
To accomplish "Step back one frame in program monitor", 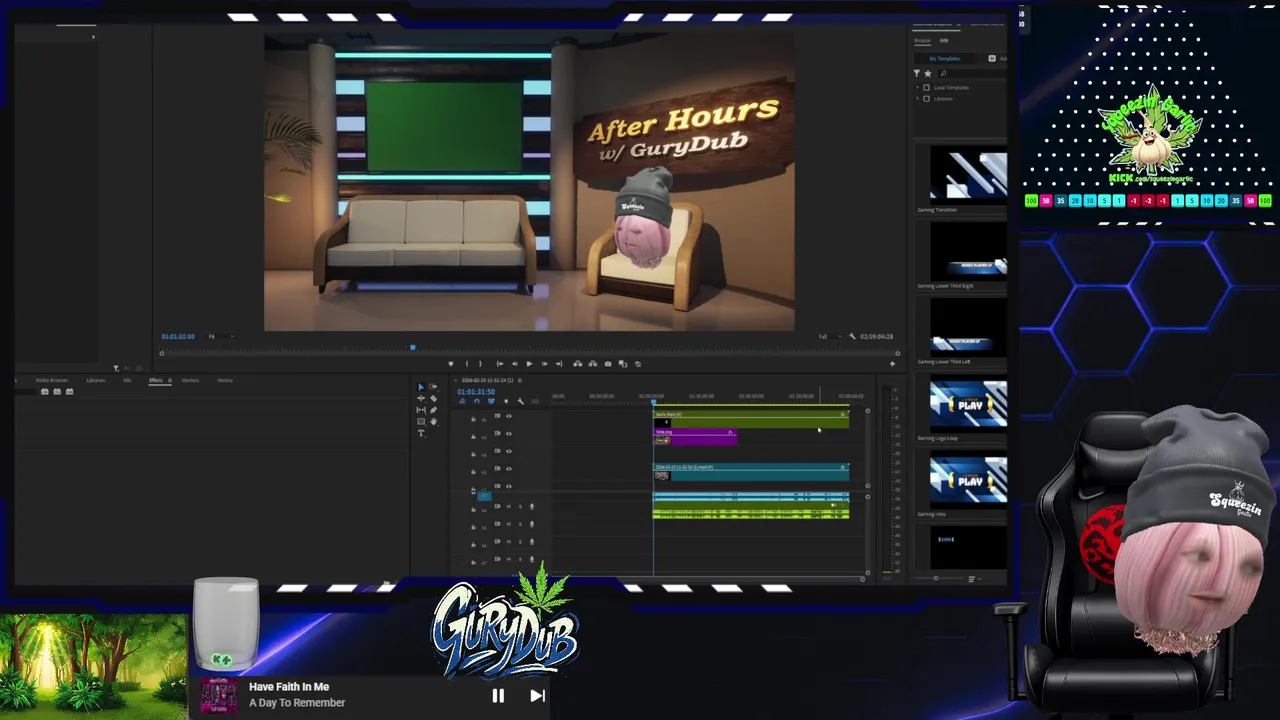I will click(x=515, y=363).
